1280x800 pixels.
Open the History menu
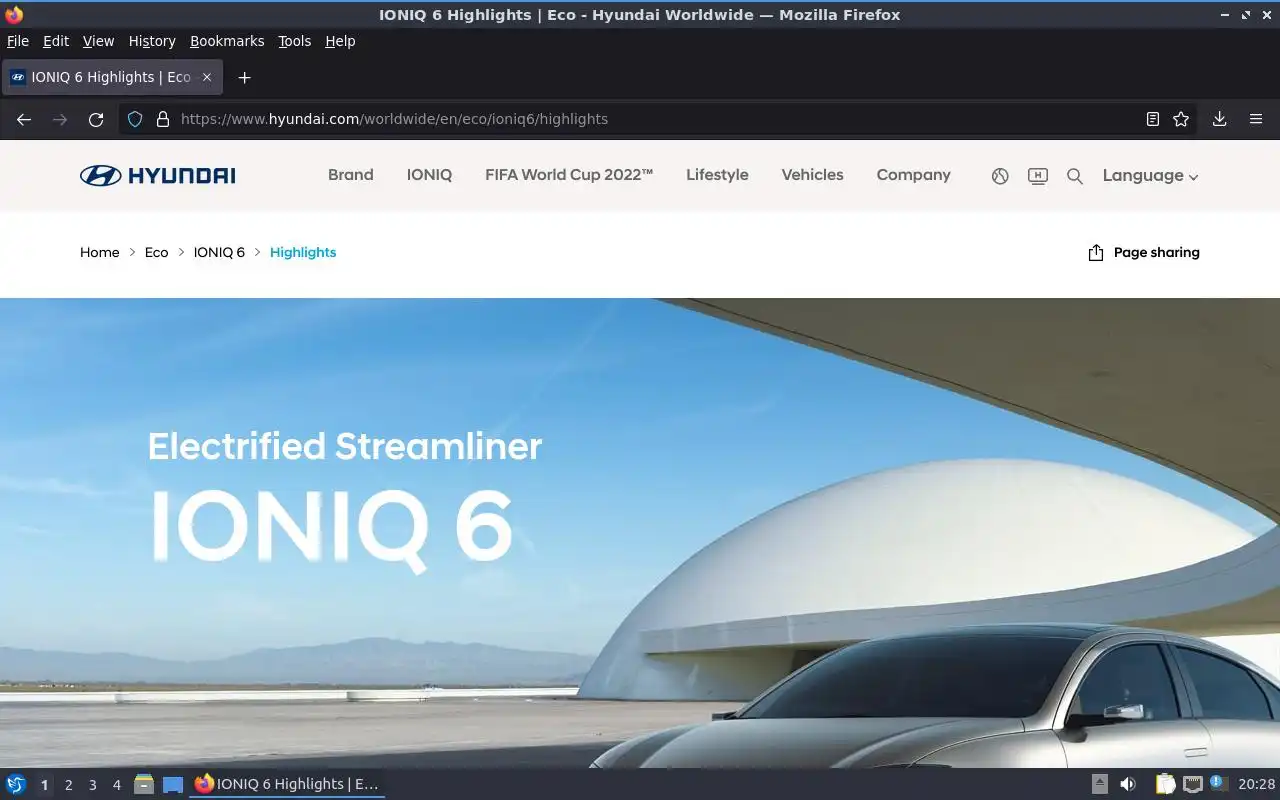pos(152,41)
